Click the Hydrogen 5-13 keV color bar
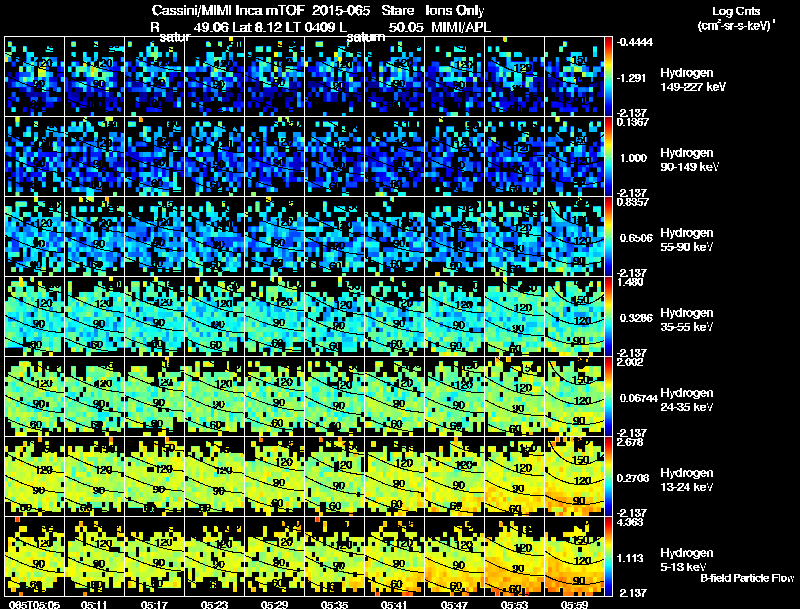 click(608, 557)
